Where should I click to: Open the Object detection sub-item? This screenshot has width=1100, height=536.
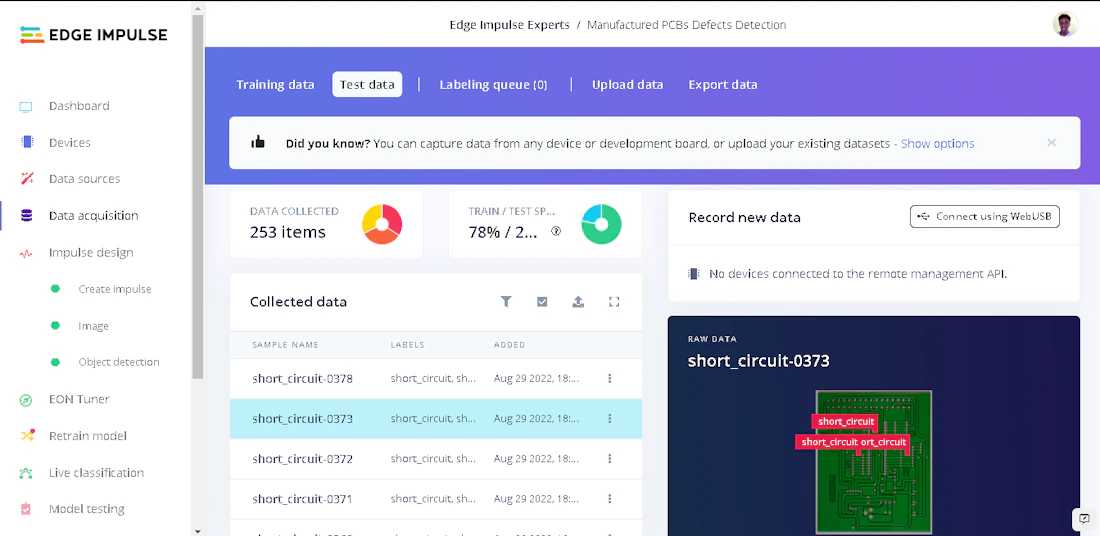click(119, 362)
